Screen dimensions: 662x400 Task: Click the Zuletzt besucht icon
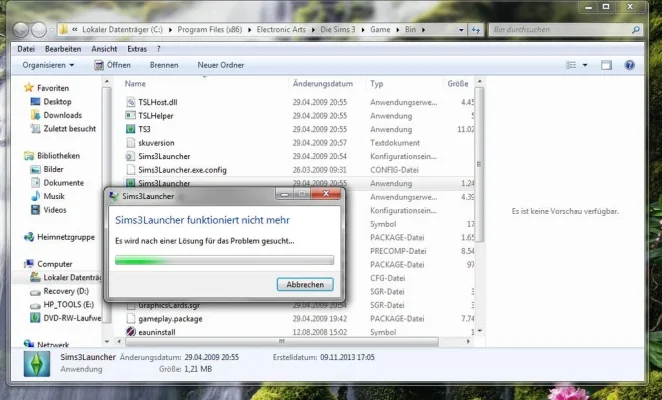coord(35,128)
